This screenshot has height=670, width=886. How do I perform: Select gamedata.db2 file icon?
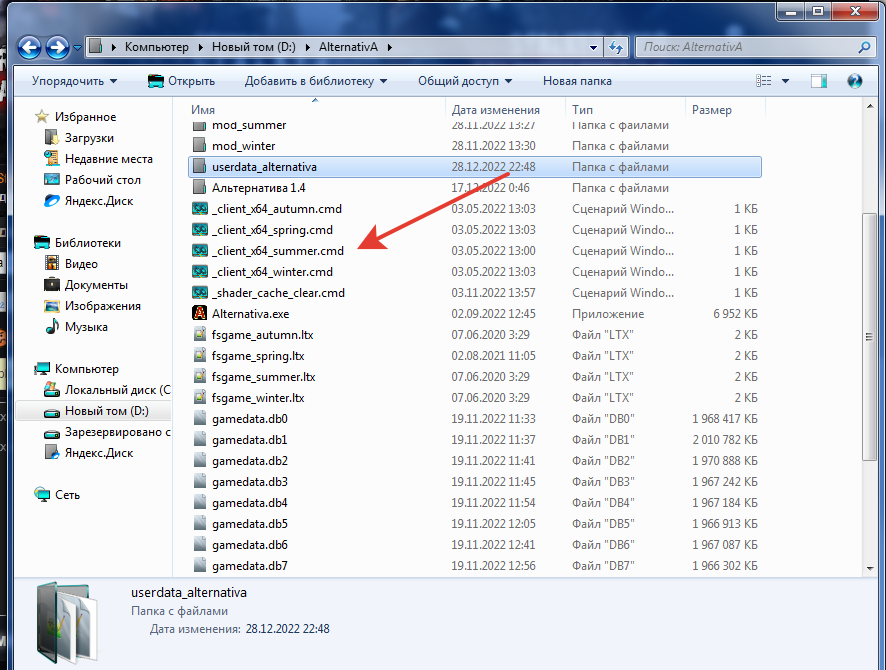tap(199, 461)
